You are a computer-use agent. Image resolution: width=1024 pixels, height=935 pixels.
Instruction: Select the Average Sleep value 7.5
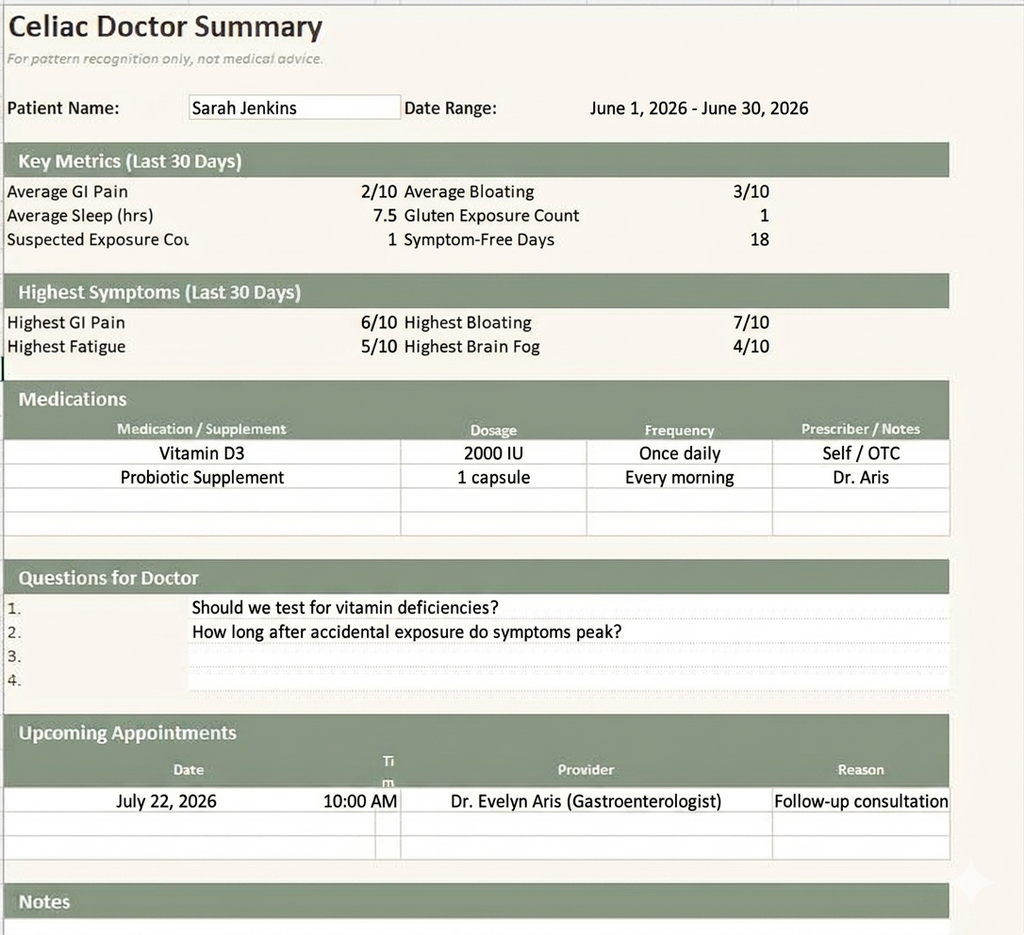coord(385,215)
